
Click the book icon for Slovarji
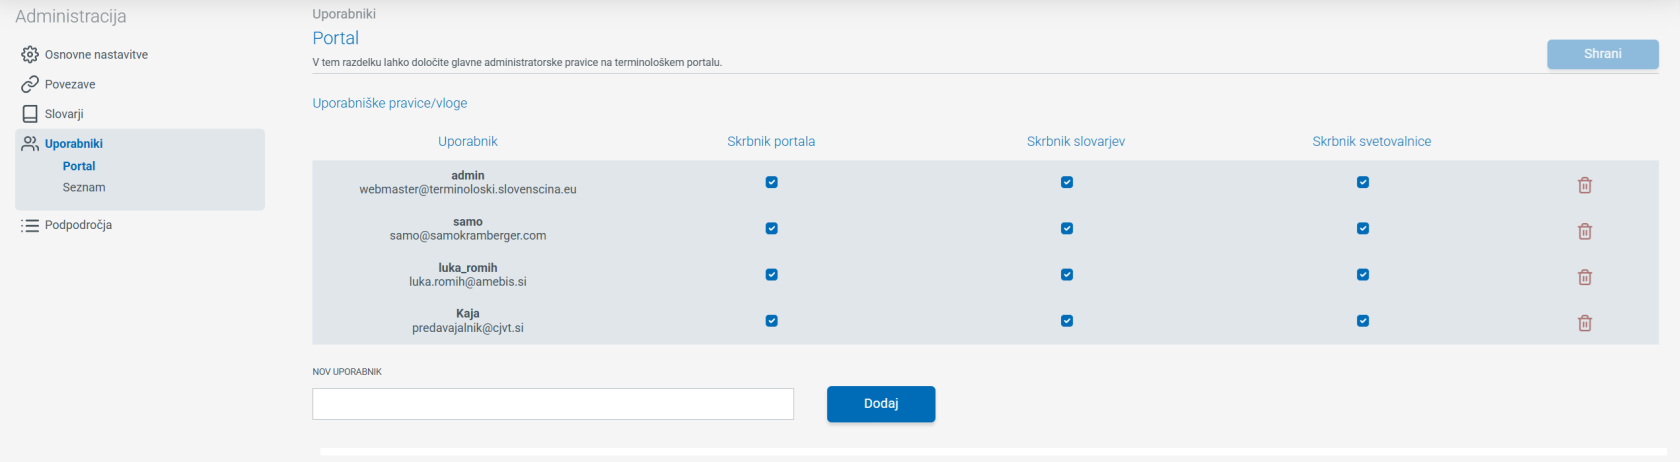click(30, 114)
